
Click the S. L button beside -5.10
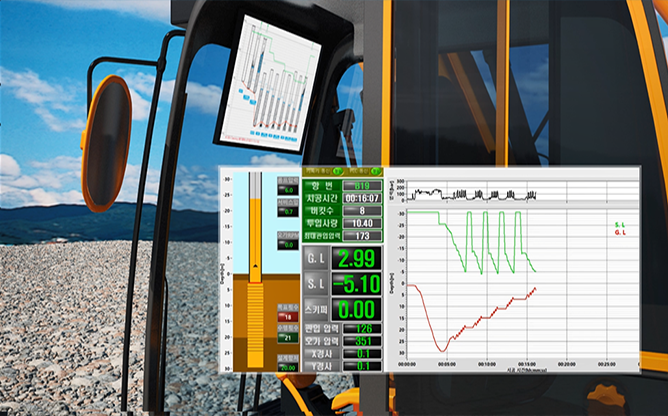[316, 284]
